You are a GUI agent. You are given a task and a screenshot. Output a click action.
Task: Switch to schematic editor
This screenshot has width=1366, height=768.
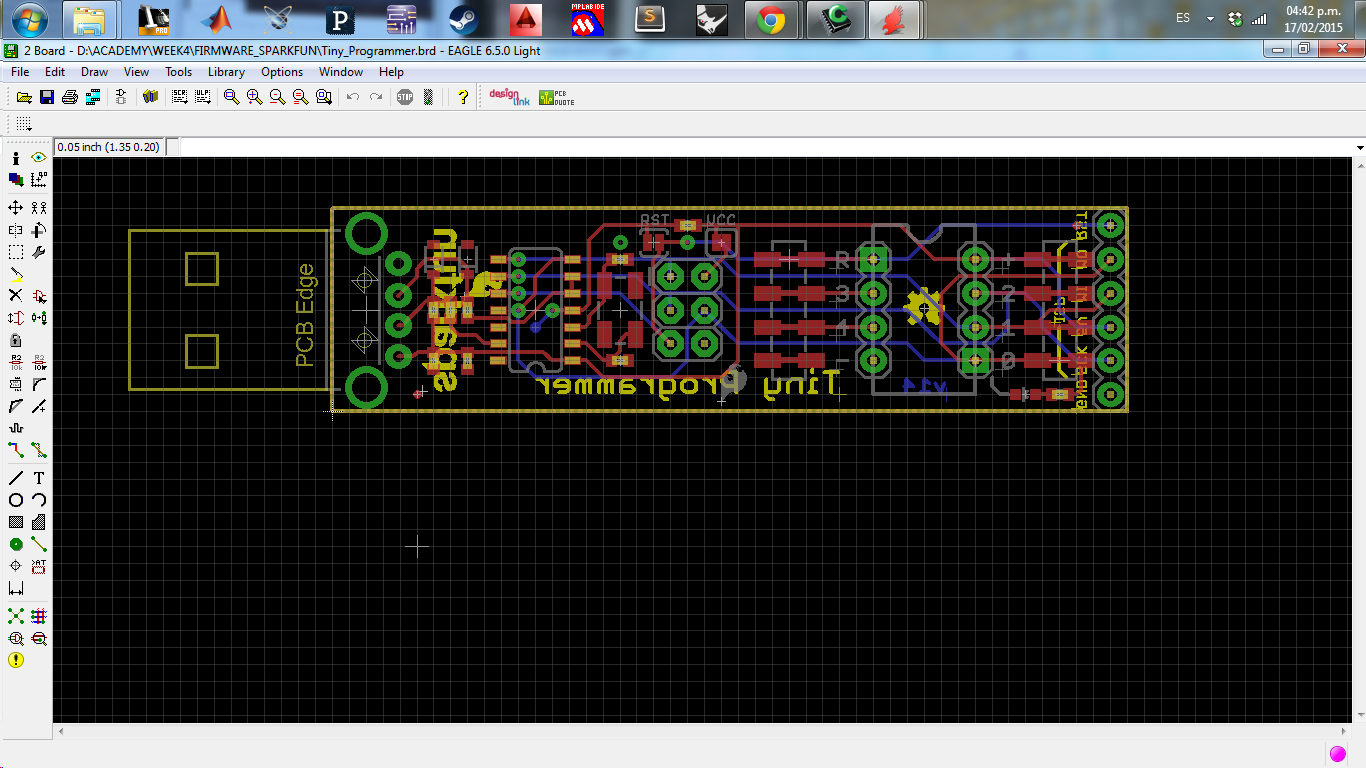122,97
